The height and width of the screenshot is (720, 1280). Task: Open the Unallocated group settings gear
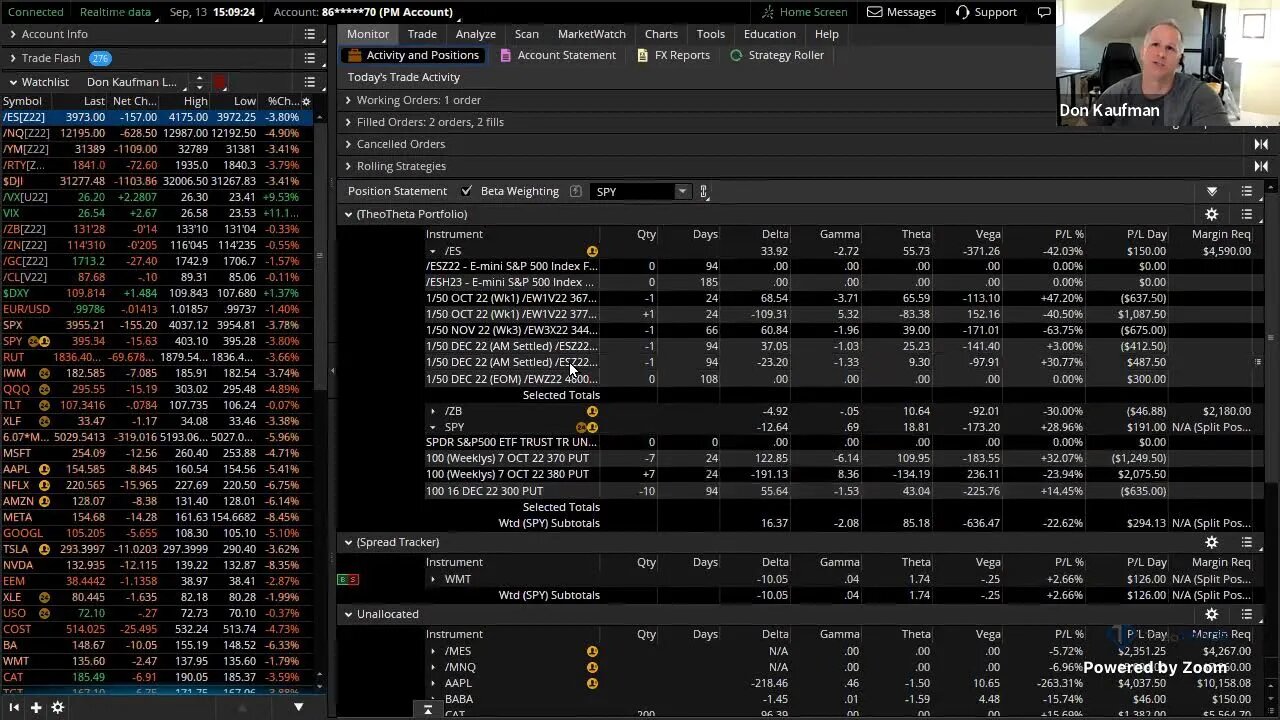(x=1211, y=614)
